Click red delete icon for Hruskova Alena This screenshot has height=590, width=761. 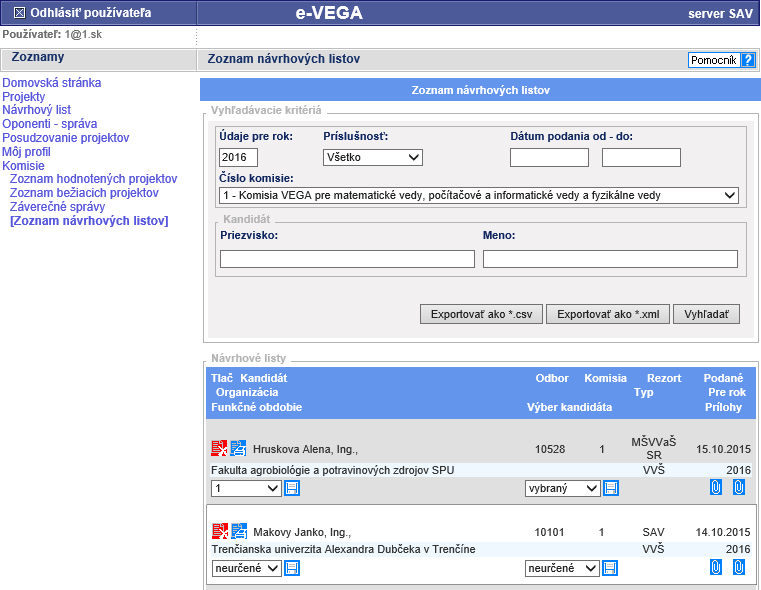pyautogui.click(x=219, y=448)
